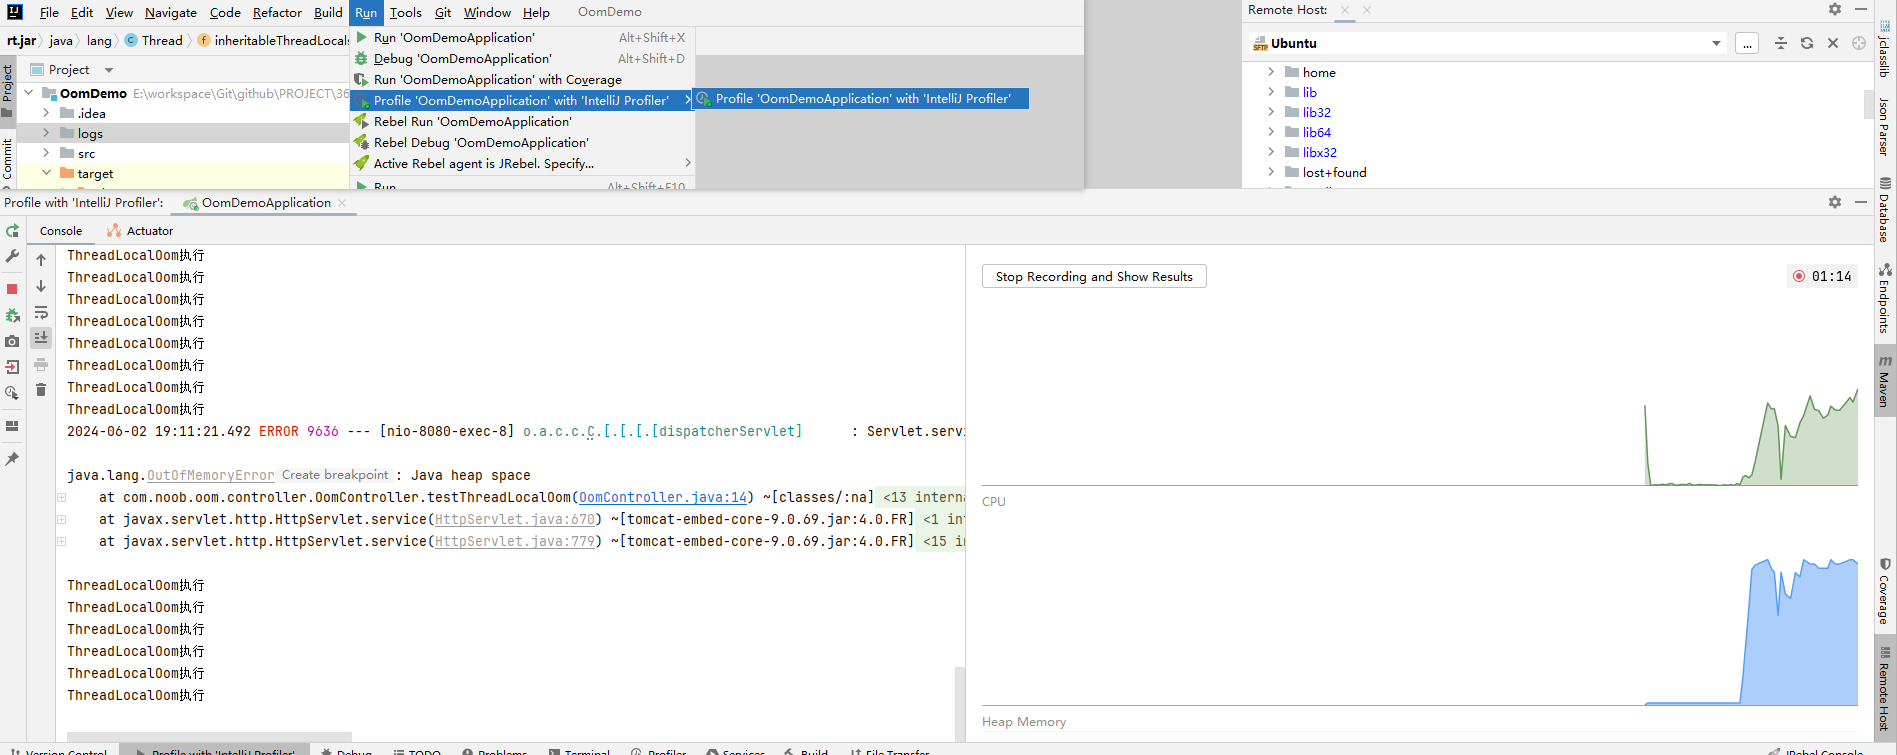Hide the Remote Host panel
1897x755 pixels.
pos(1861,9)
